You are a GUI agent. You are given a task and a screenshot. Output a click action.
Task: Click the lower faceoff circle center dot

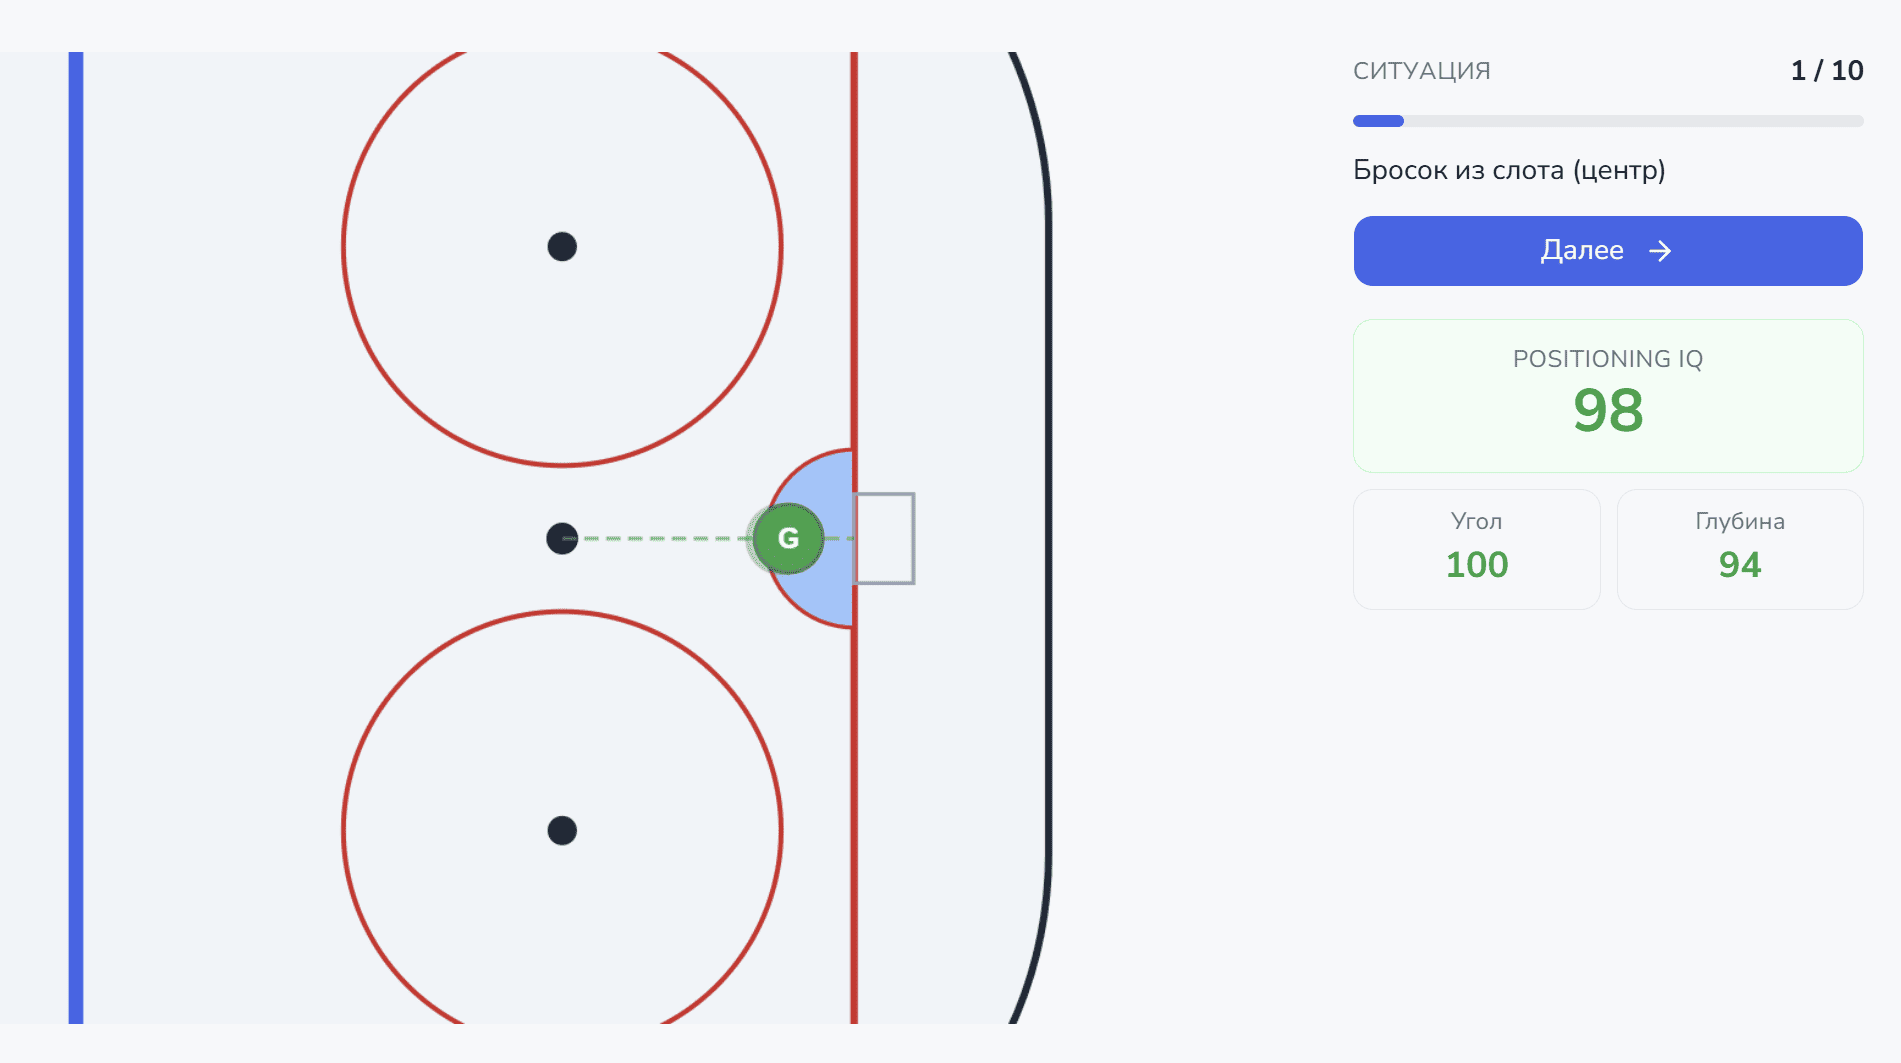coord(562,830)
